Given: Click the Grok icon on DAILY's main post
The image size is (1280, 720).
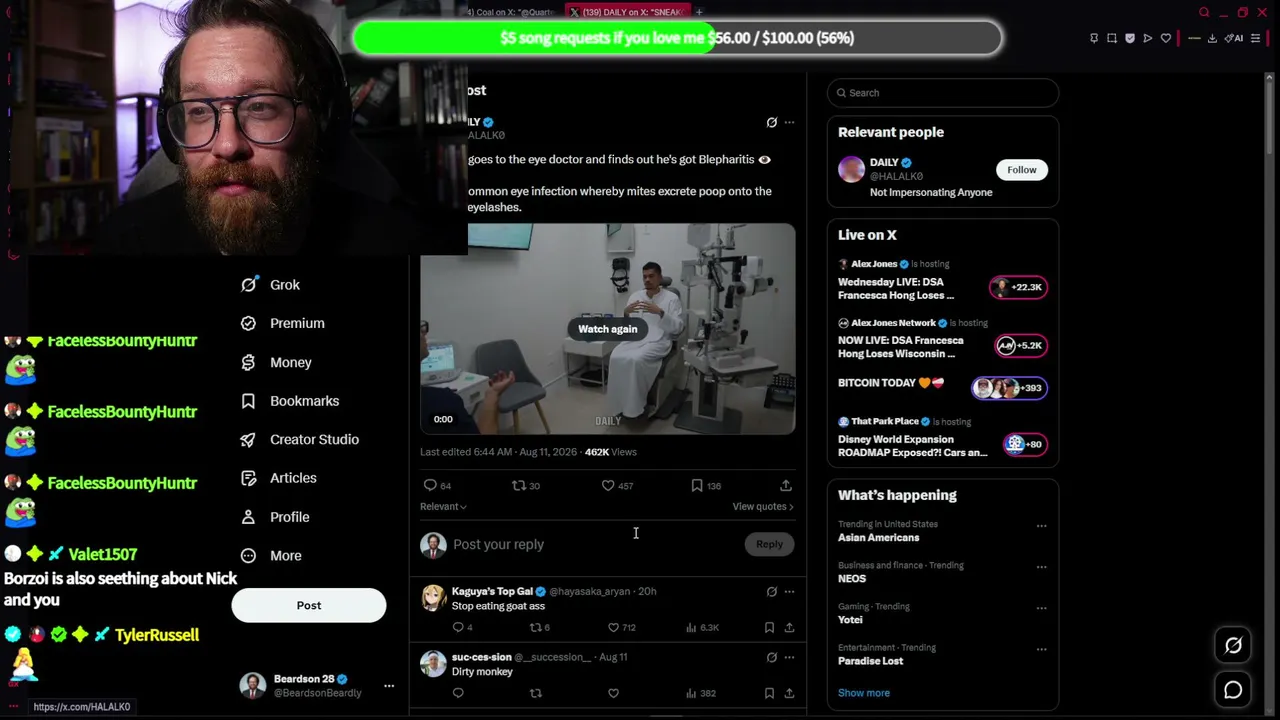Looking at the screenshot, I should [x=771, y=123].
